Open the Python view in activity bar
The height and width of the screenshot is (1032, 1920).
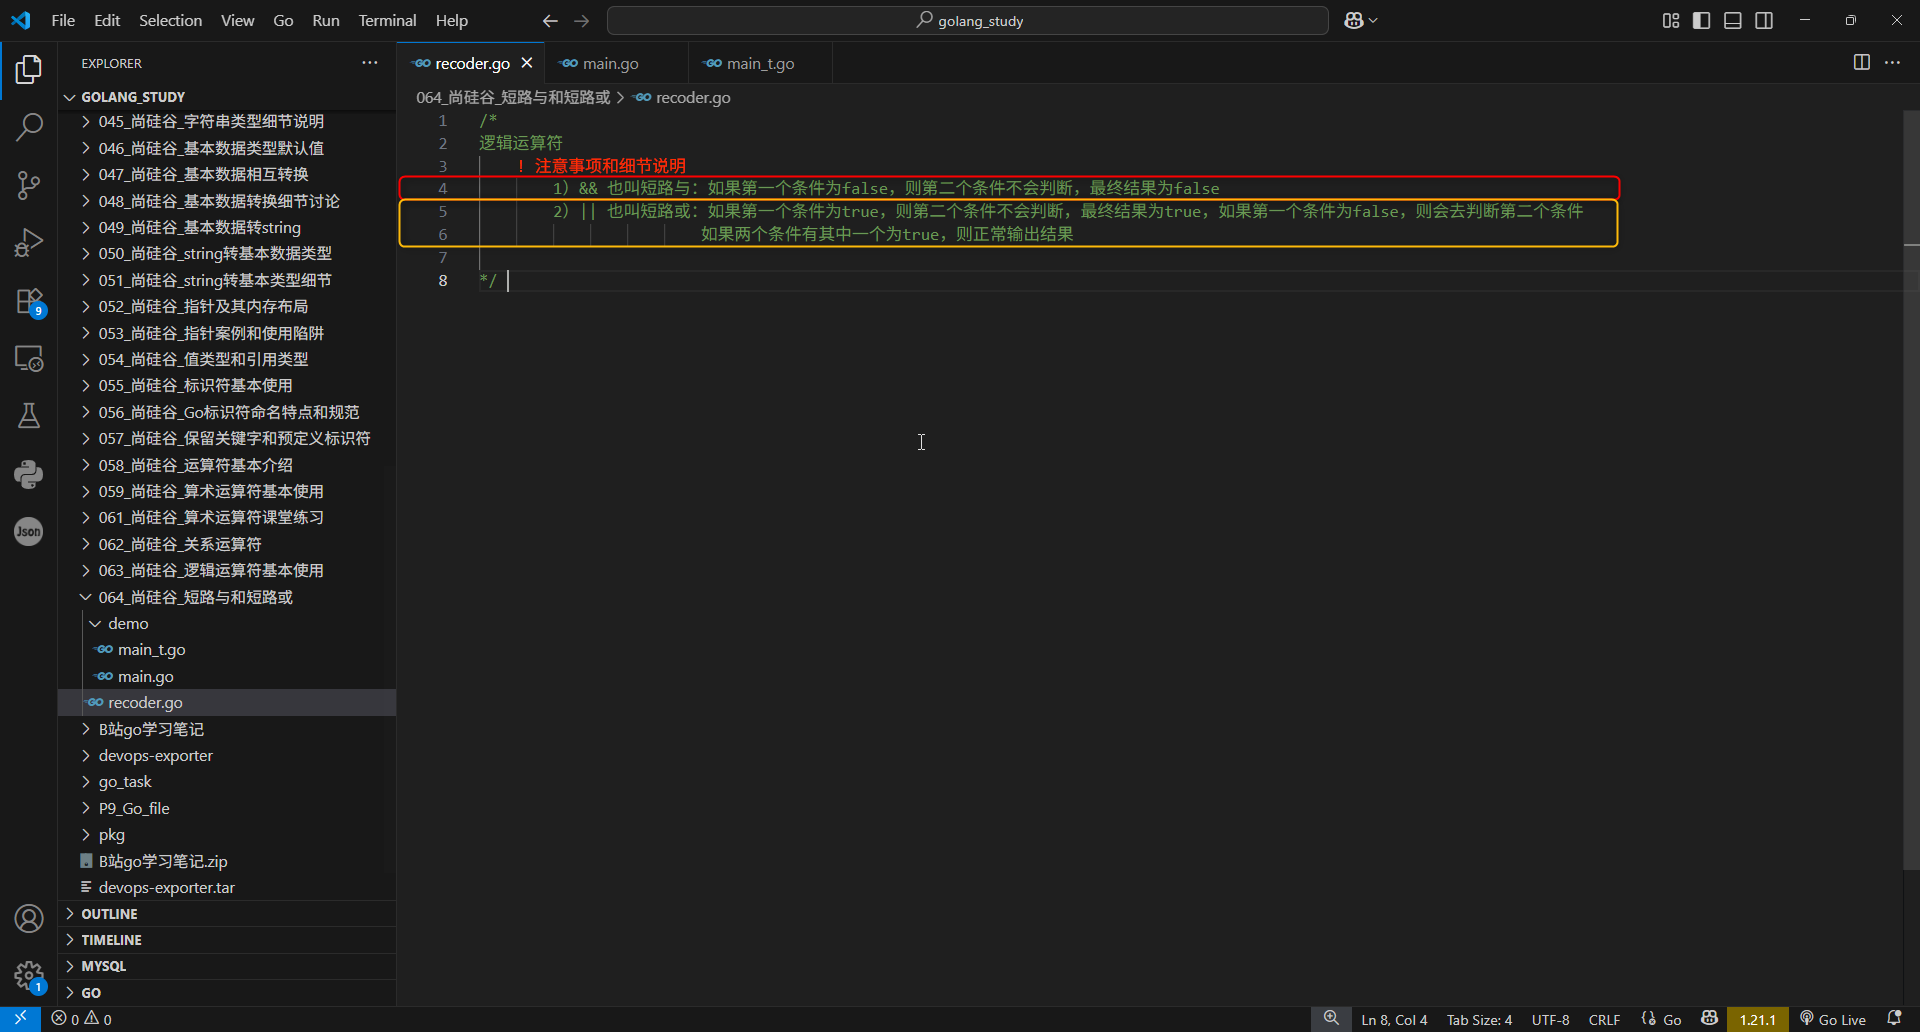29,474
